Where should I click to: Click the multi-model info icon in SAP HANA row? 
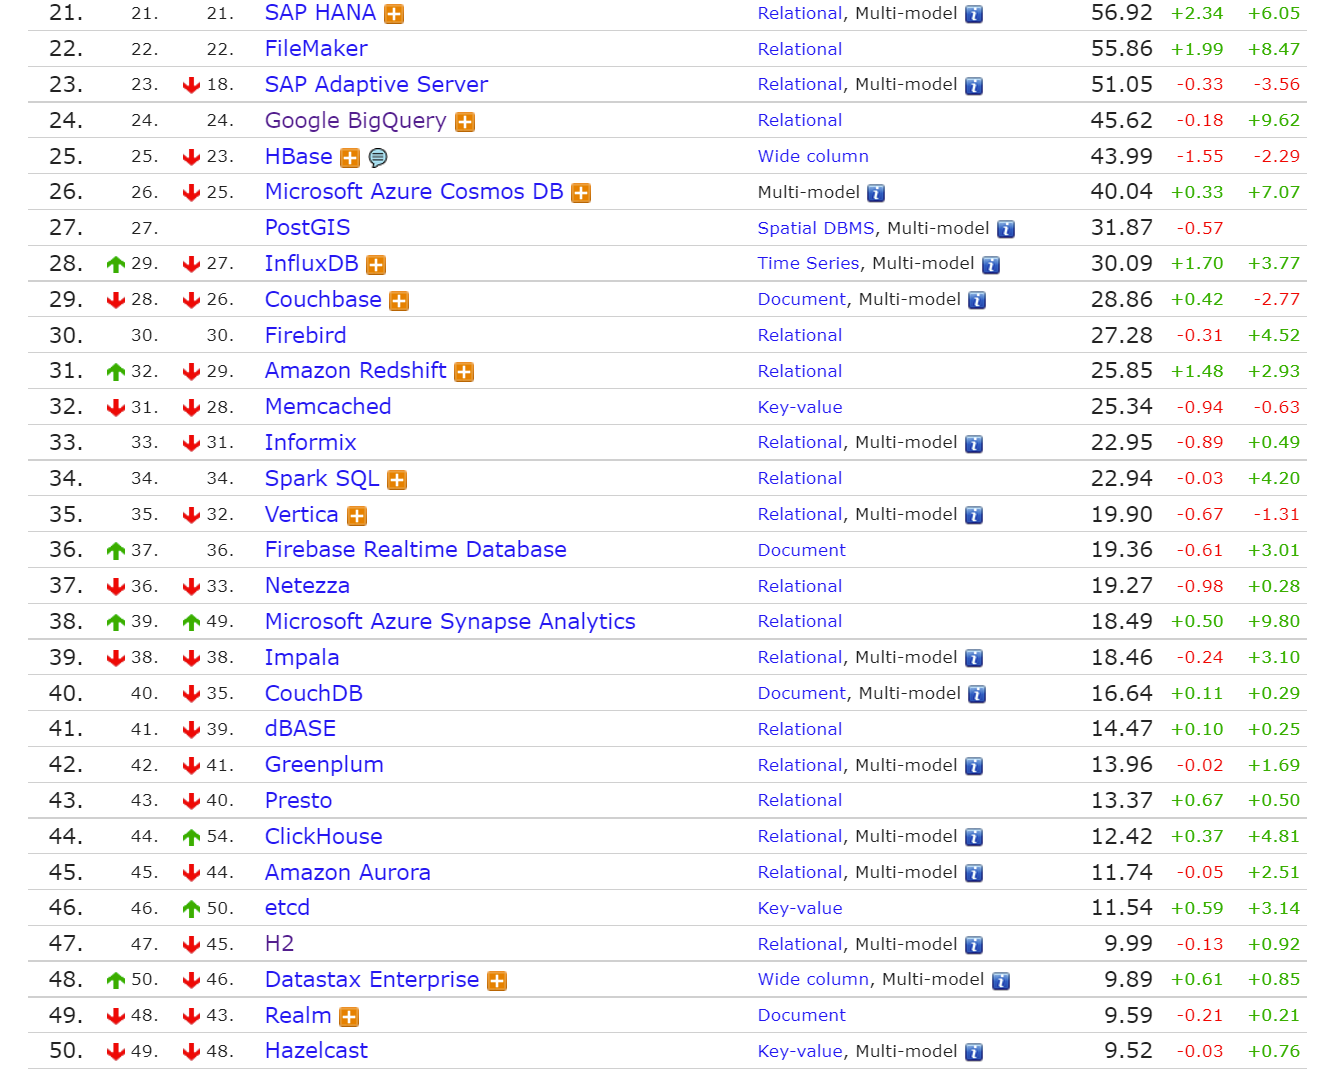[x=974, y=14]
